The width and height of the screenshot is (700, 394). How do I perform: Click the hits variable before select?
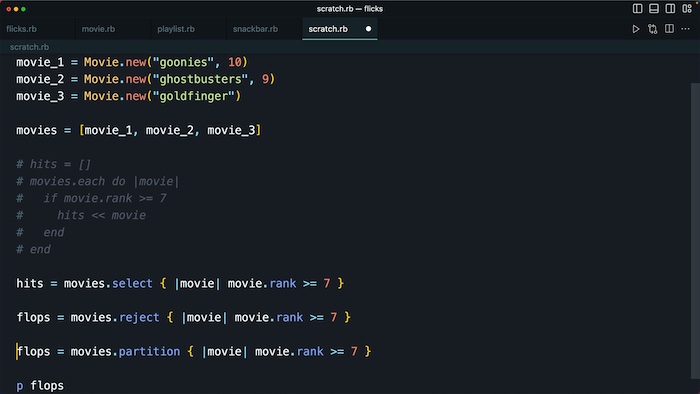point(29,283)
